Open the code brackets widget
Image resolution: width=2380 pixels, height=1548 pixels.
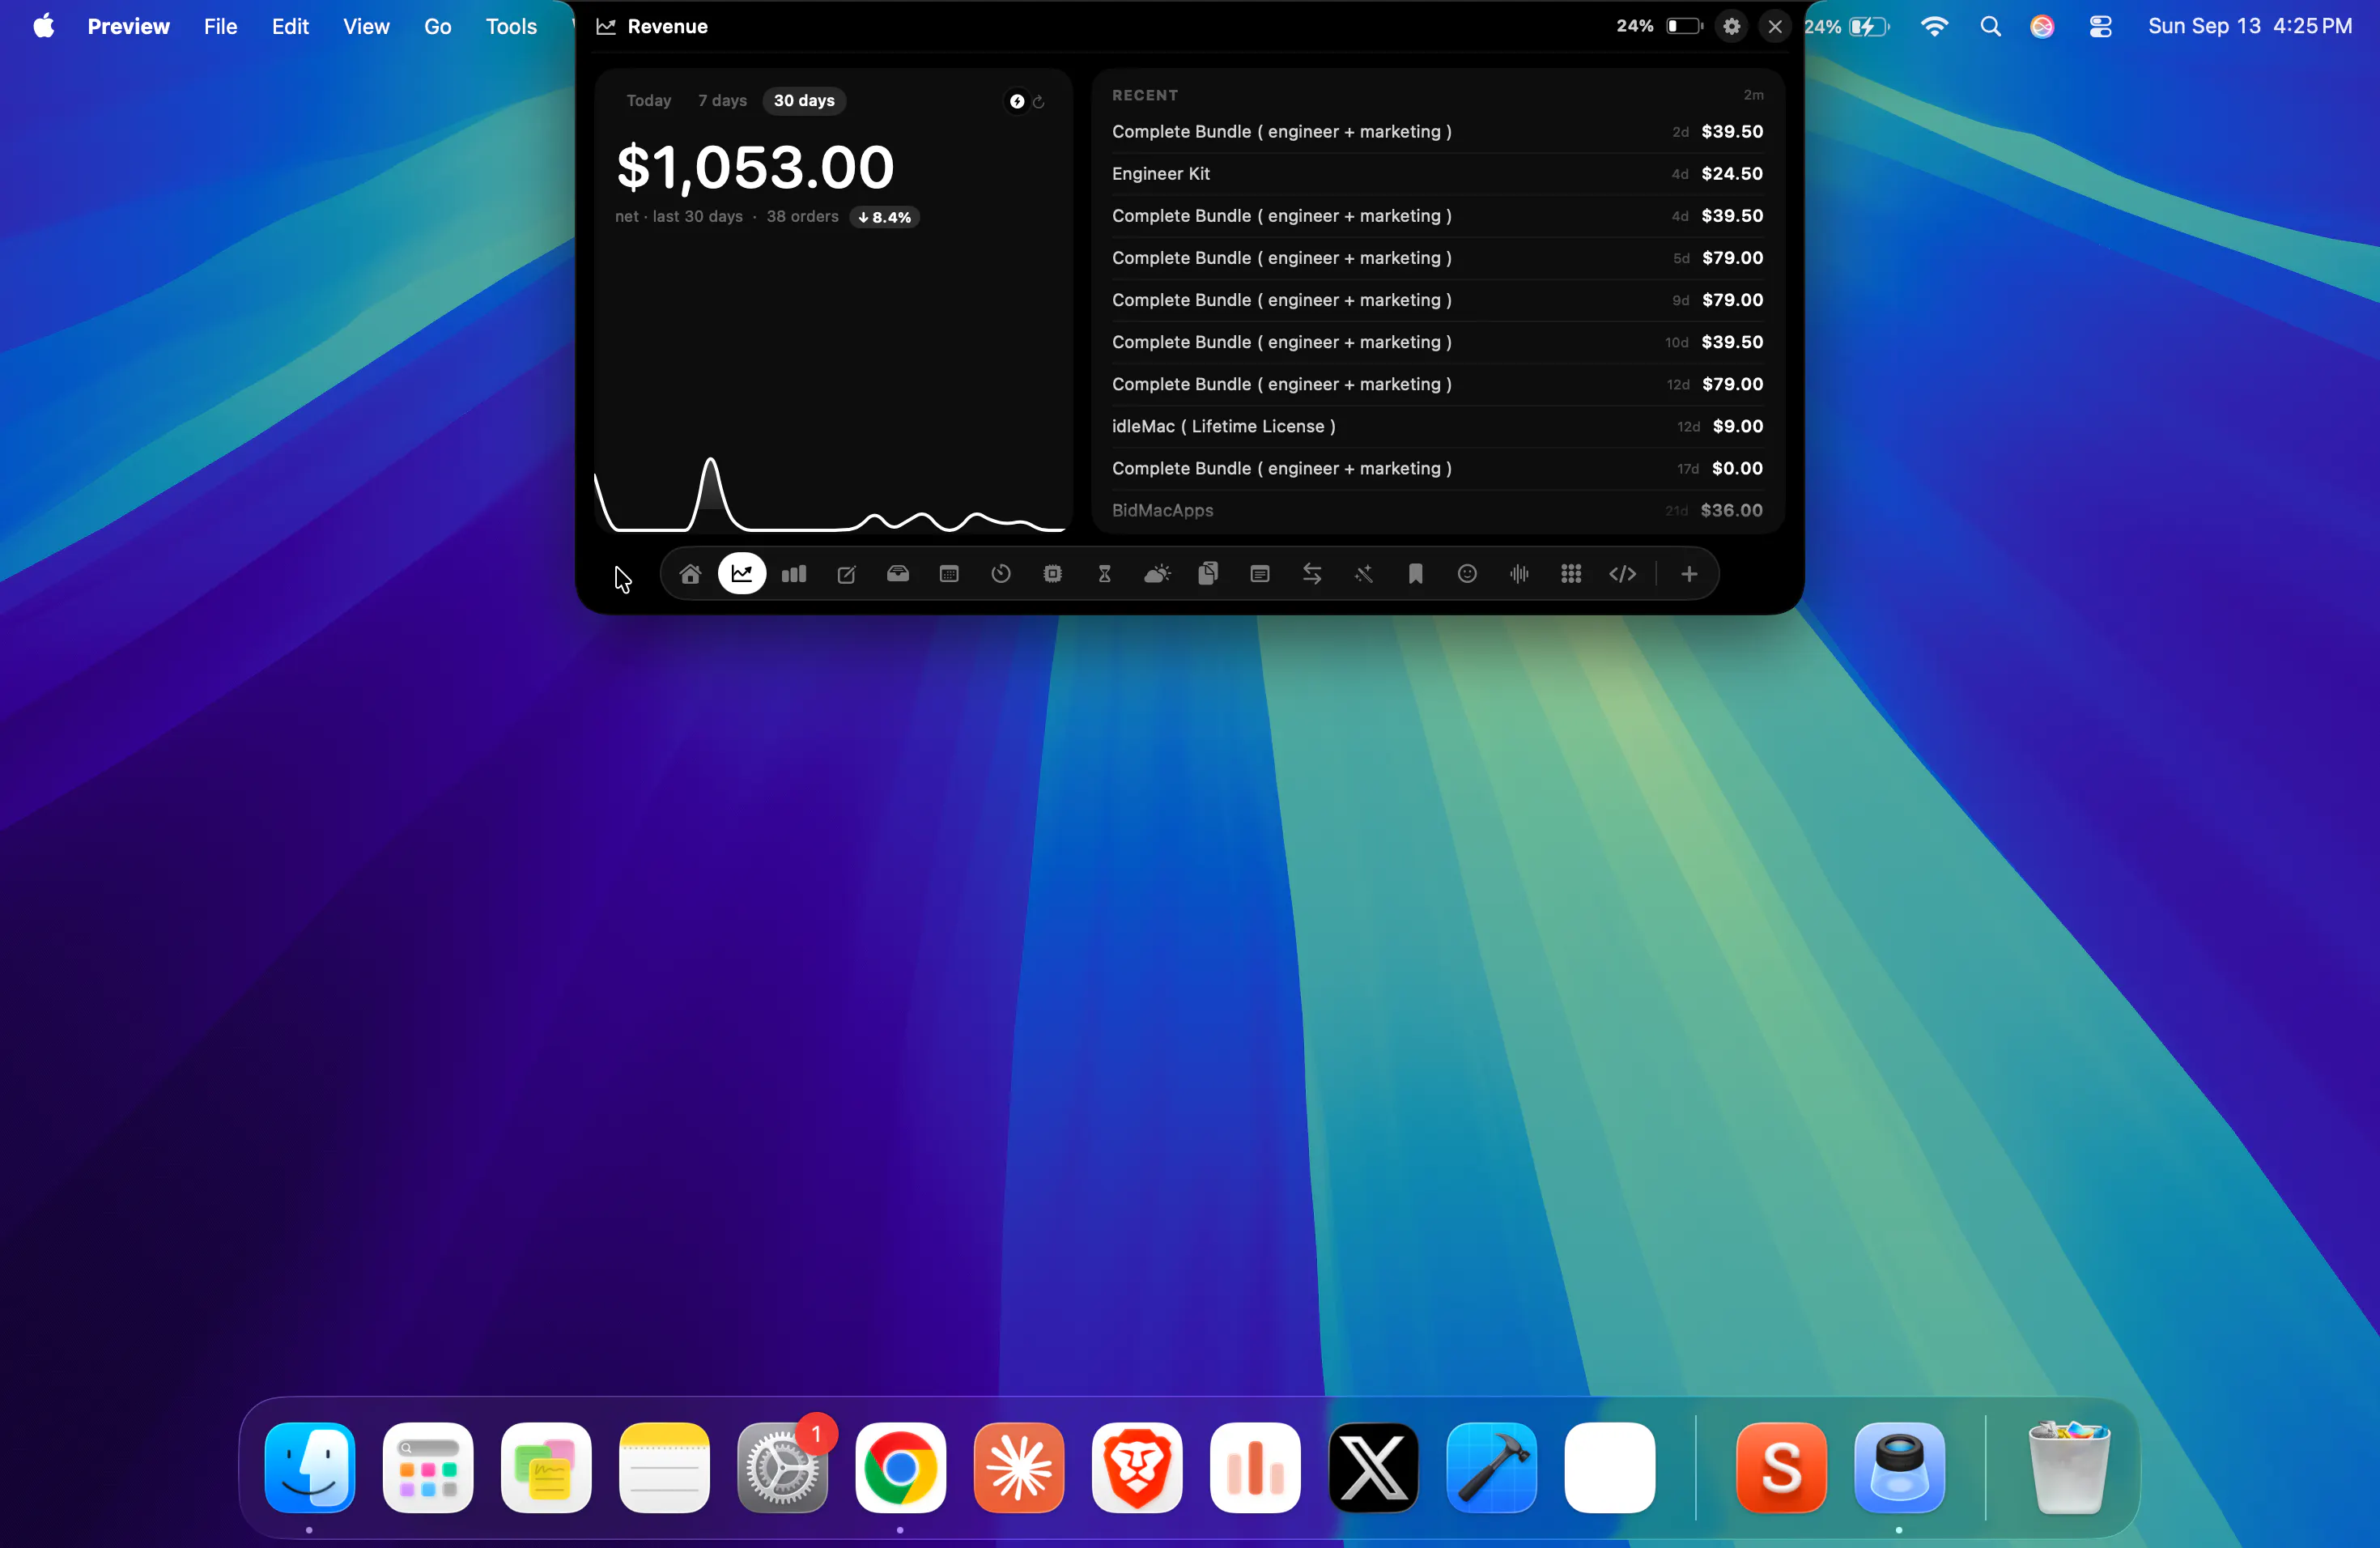(x=1623, y=574)
